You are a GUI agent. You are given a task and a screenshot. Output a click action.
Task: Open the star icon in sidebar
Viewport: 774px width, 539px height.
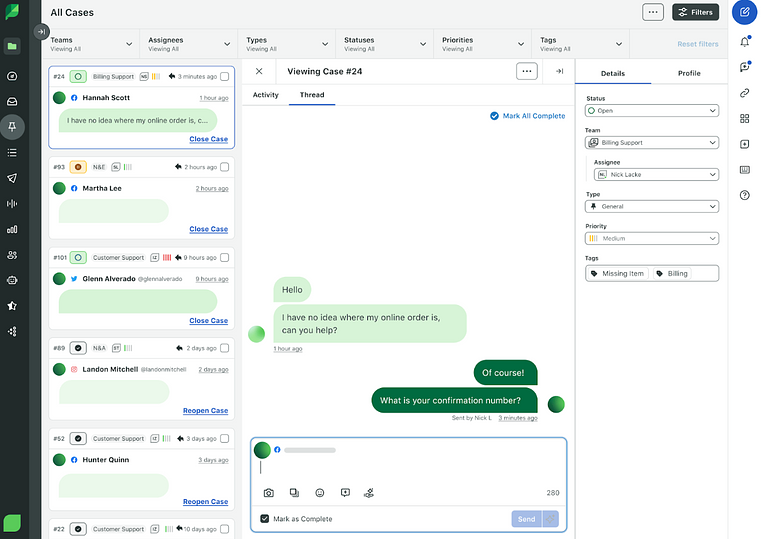[12, 306]
